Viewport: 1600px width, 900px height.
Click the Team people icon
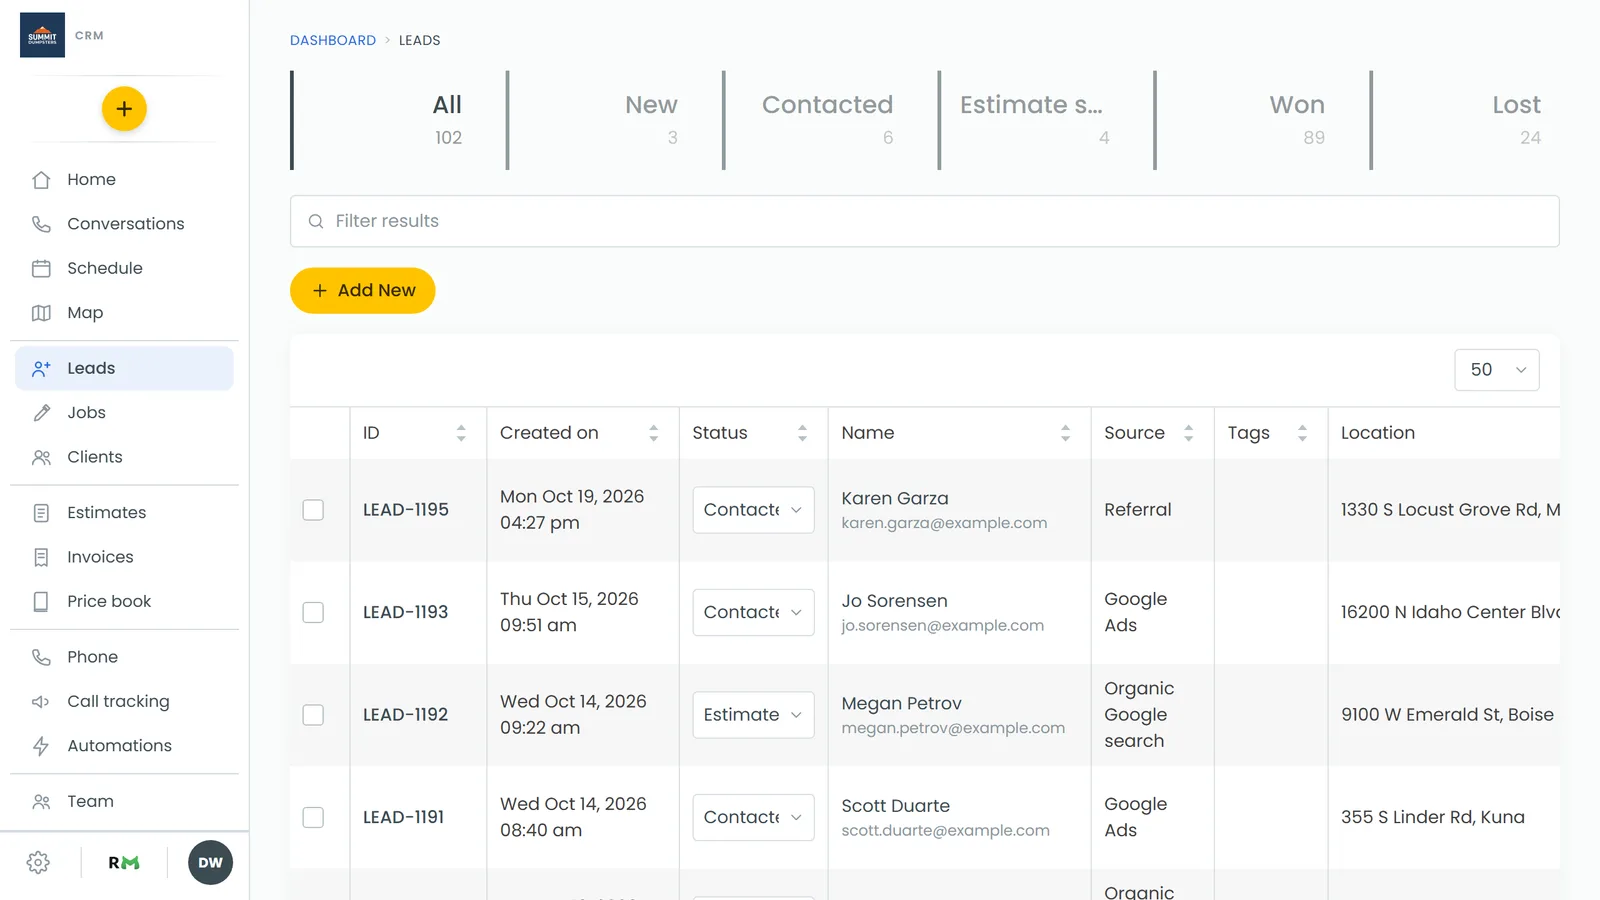pyautogui.click(x=41, y=802)
